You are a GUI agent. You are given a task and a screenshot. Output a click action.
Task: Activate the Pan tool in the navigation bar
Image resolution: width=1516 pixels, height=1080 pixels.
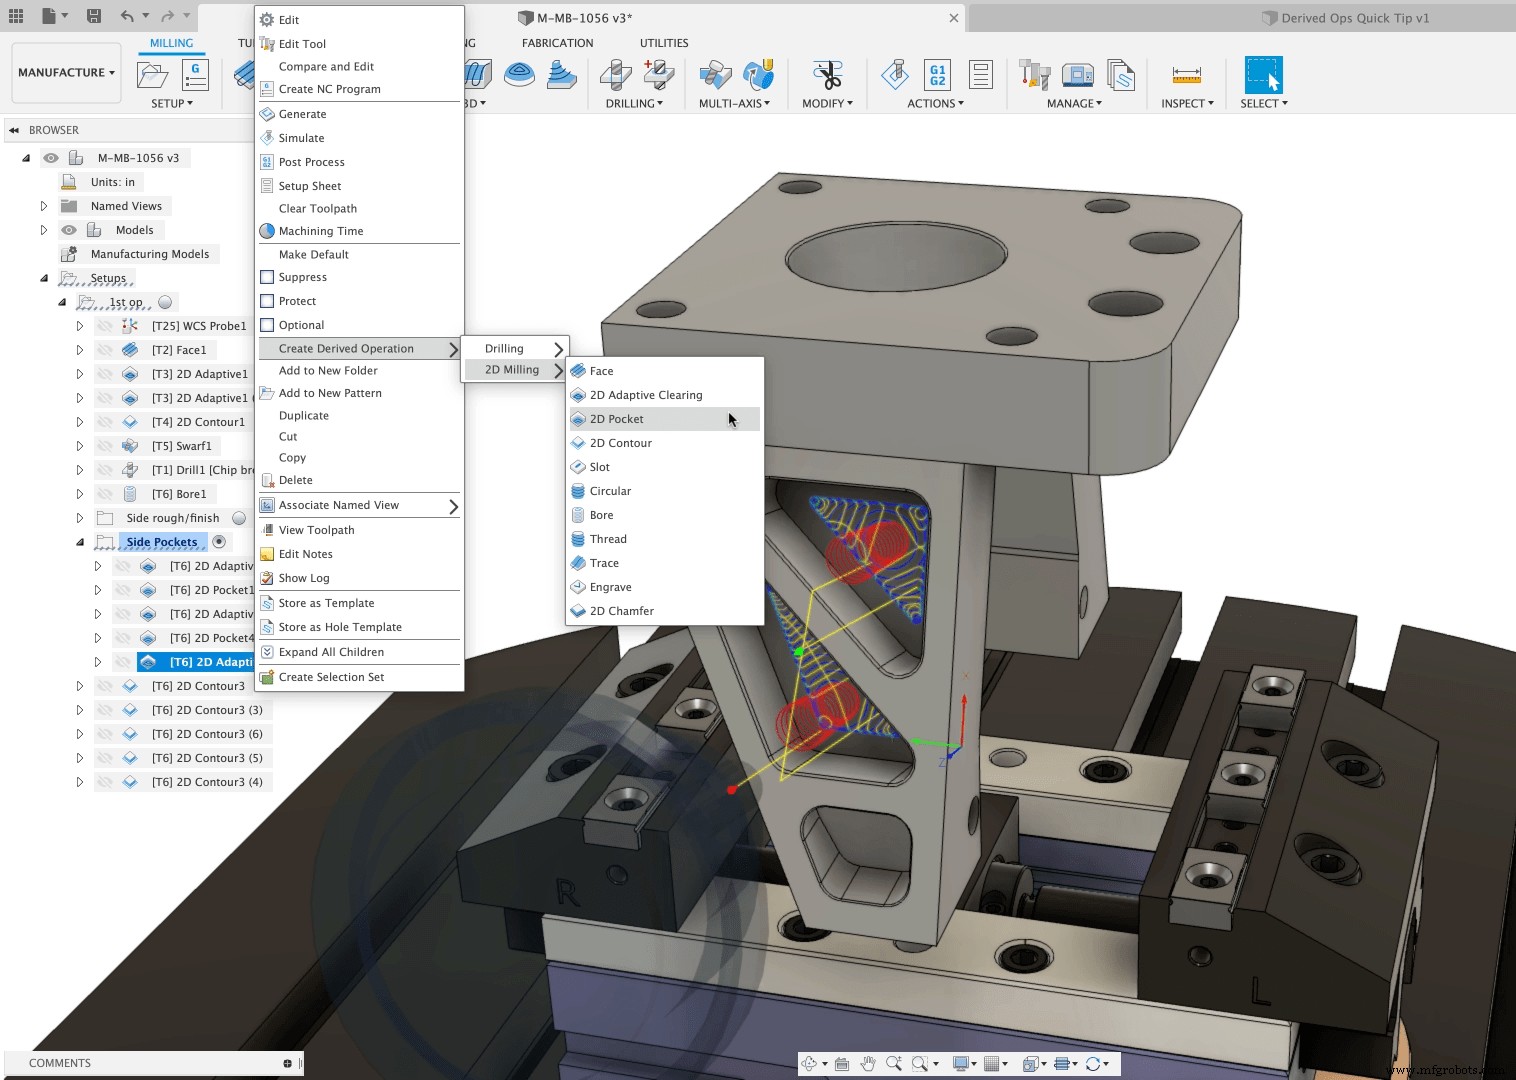pos(868,1063)
